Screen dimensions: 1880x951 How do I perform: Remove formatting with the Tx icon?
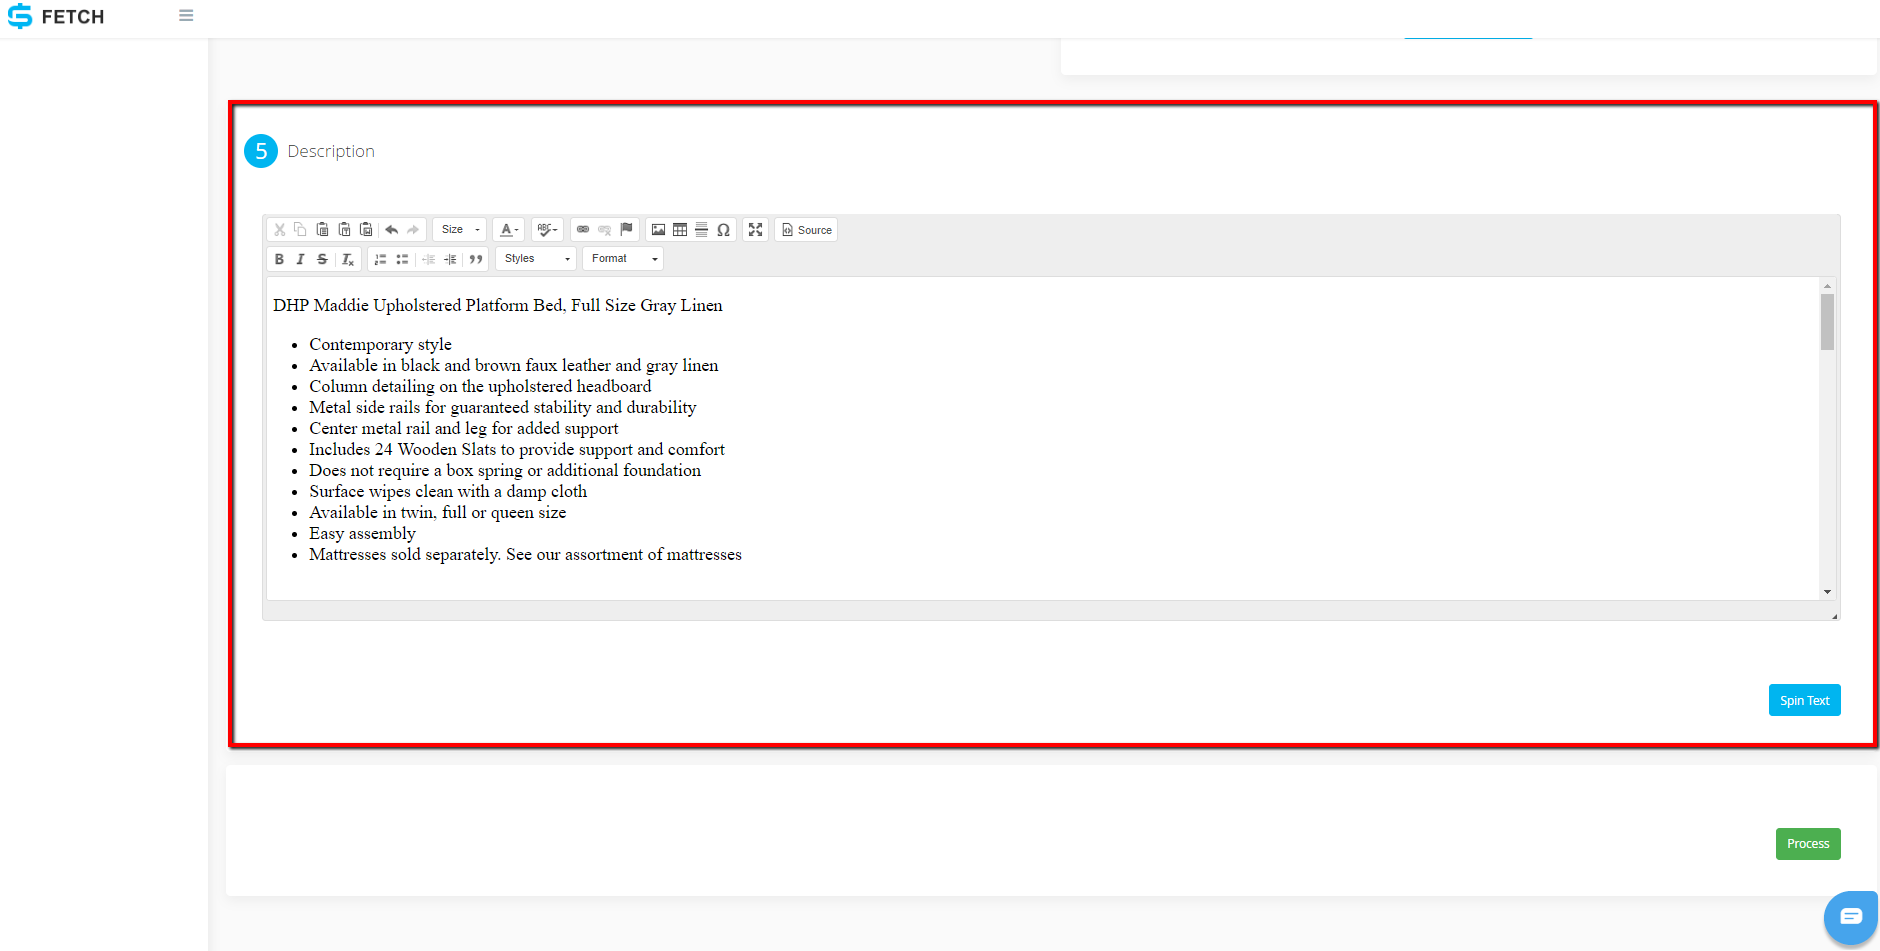(348, 259)
